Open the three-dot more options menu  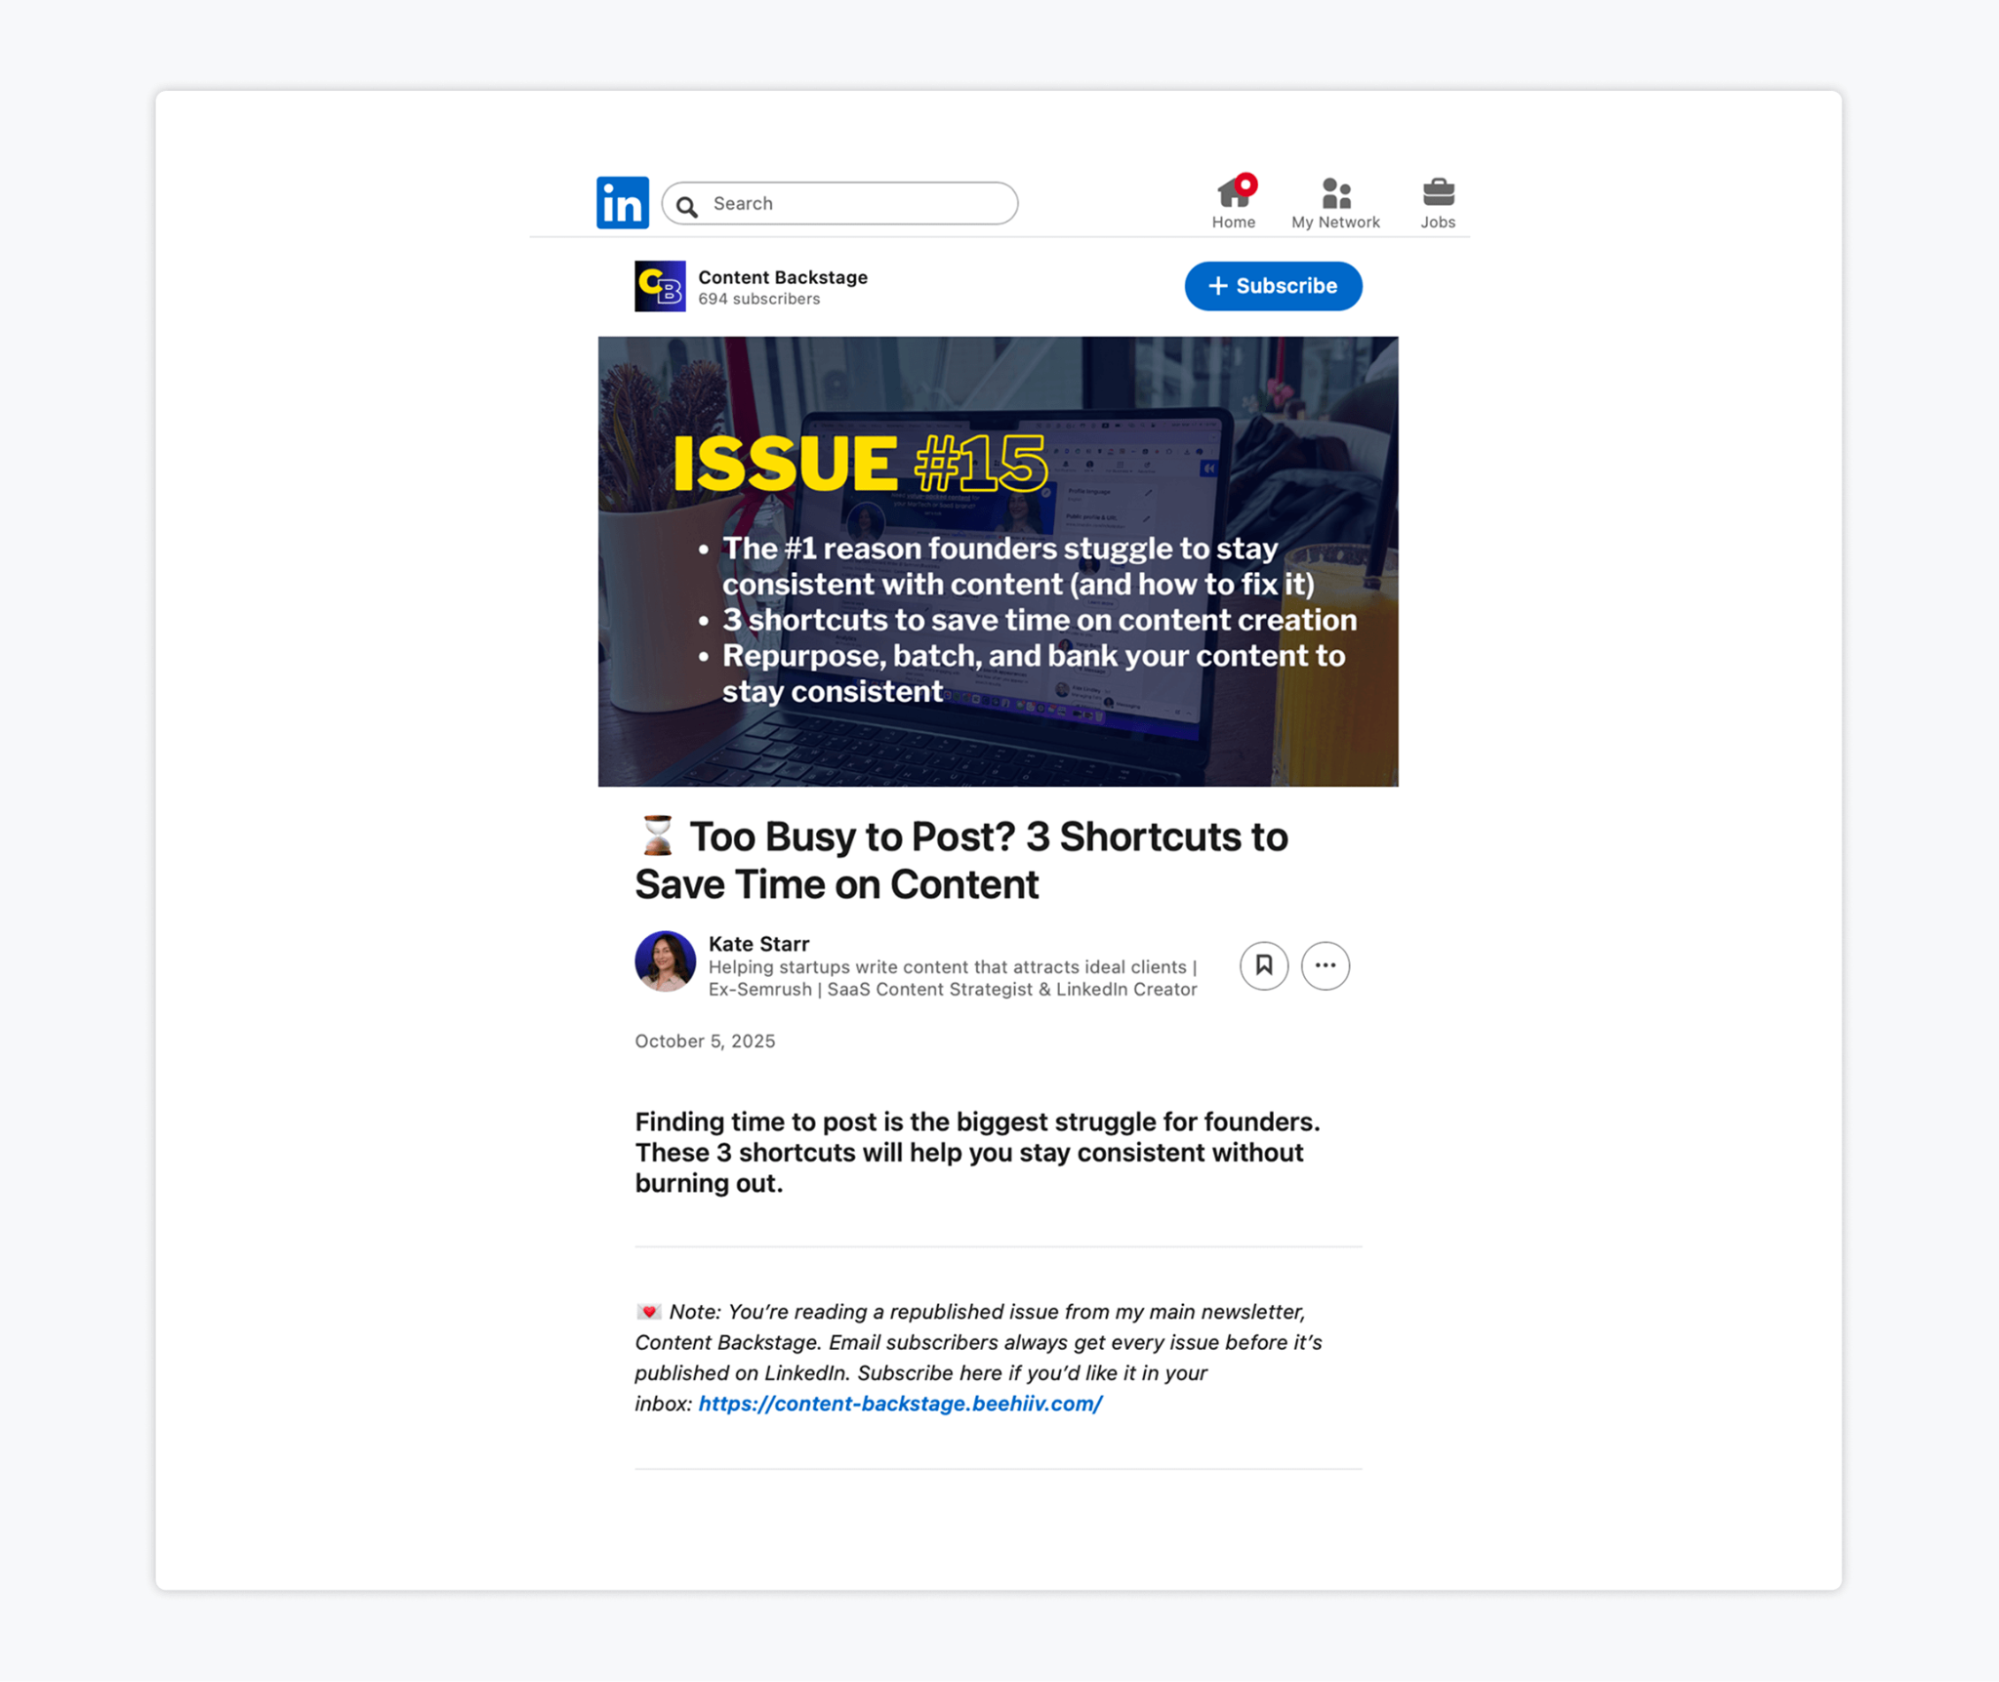1325,965
